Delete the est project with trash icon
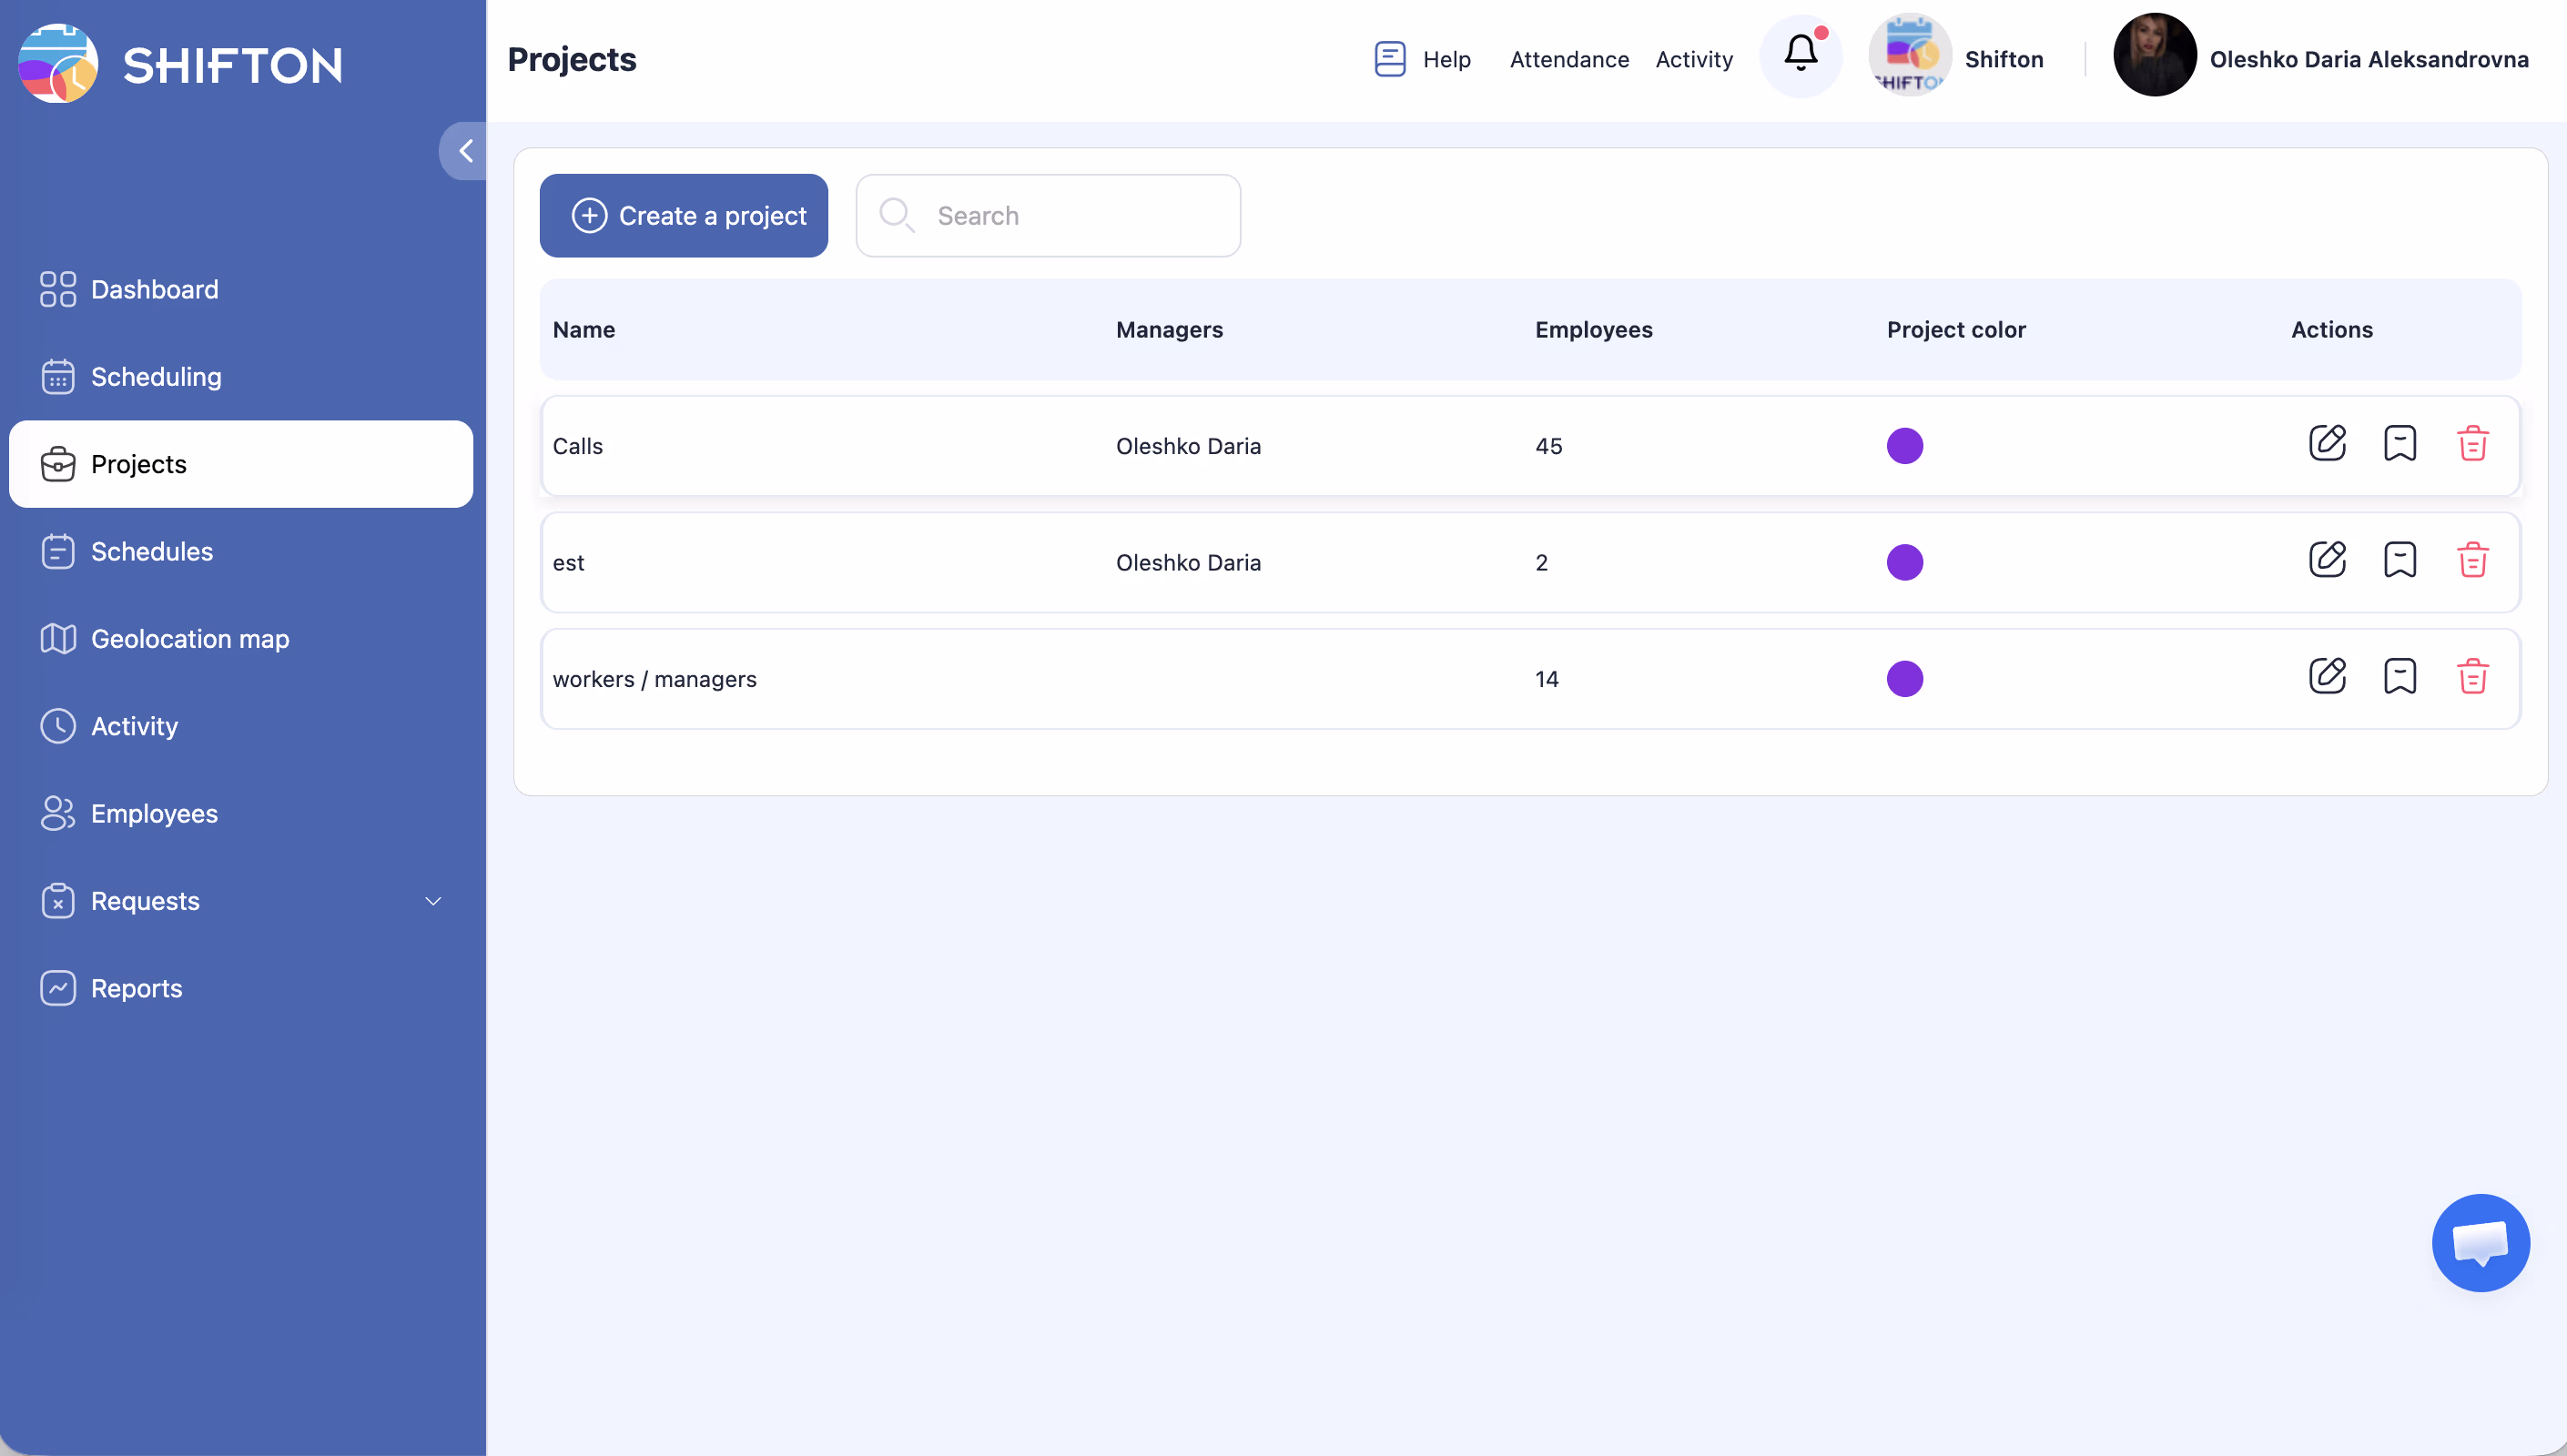The image size is (2567, 1456). 2472,560
